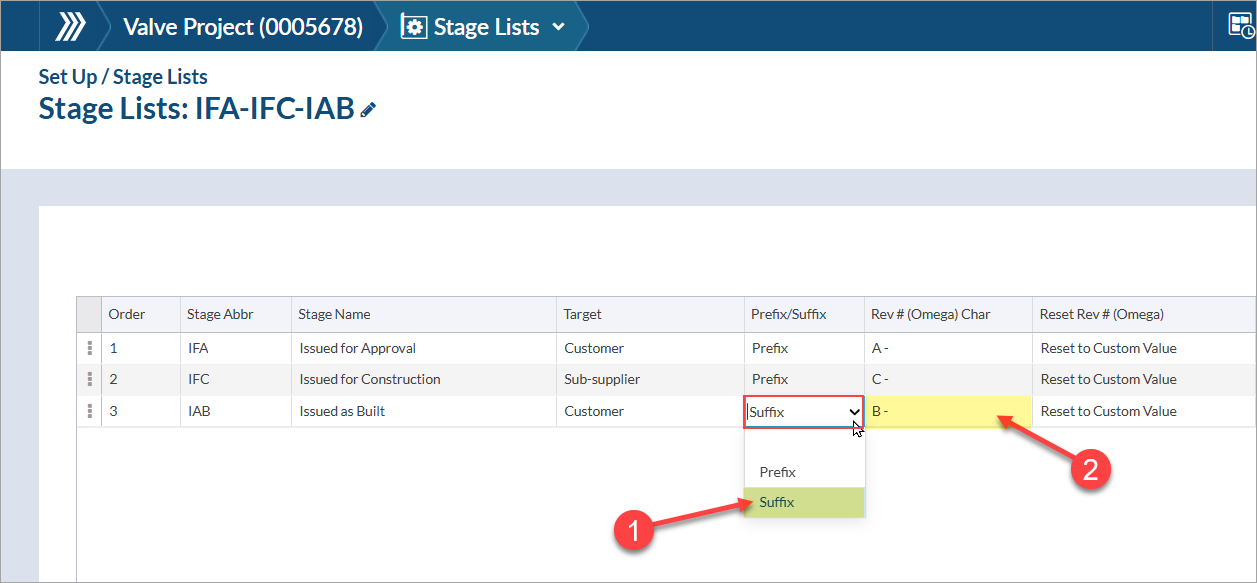Open the Prefix/Suffix dropdown in IAB row
Screen dimensions: 1257x583
click(x=804, y=412)
